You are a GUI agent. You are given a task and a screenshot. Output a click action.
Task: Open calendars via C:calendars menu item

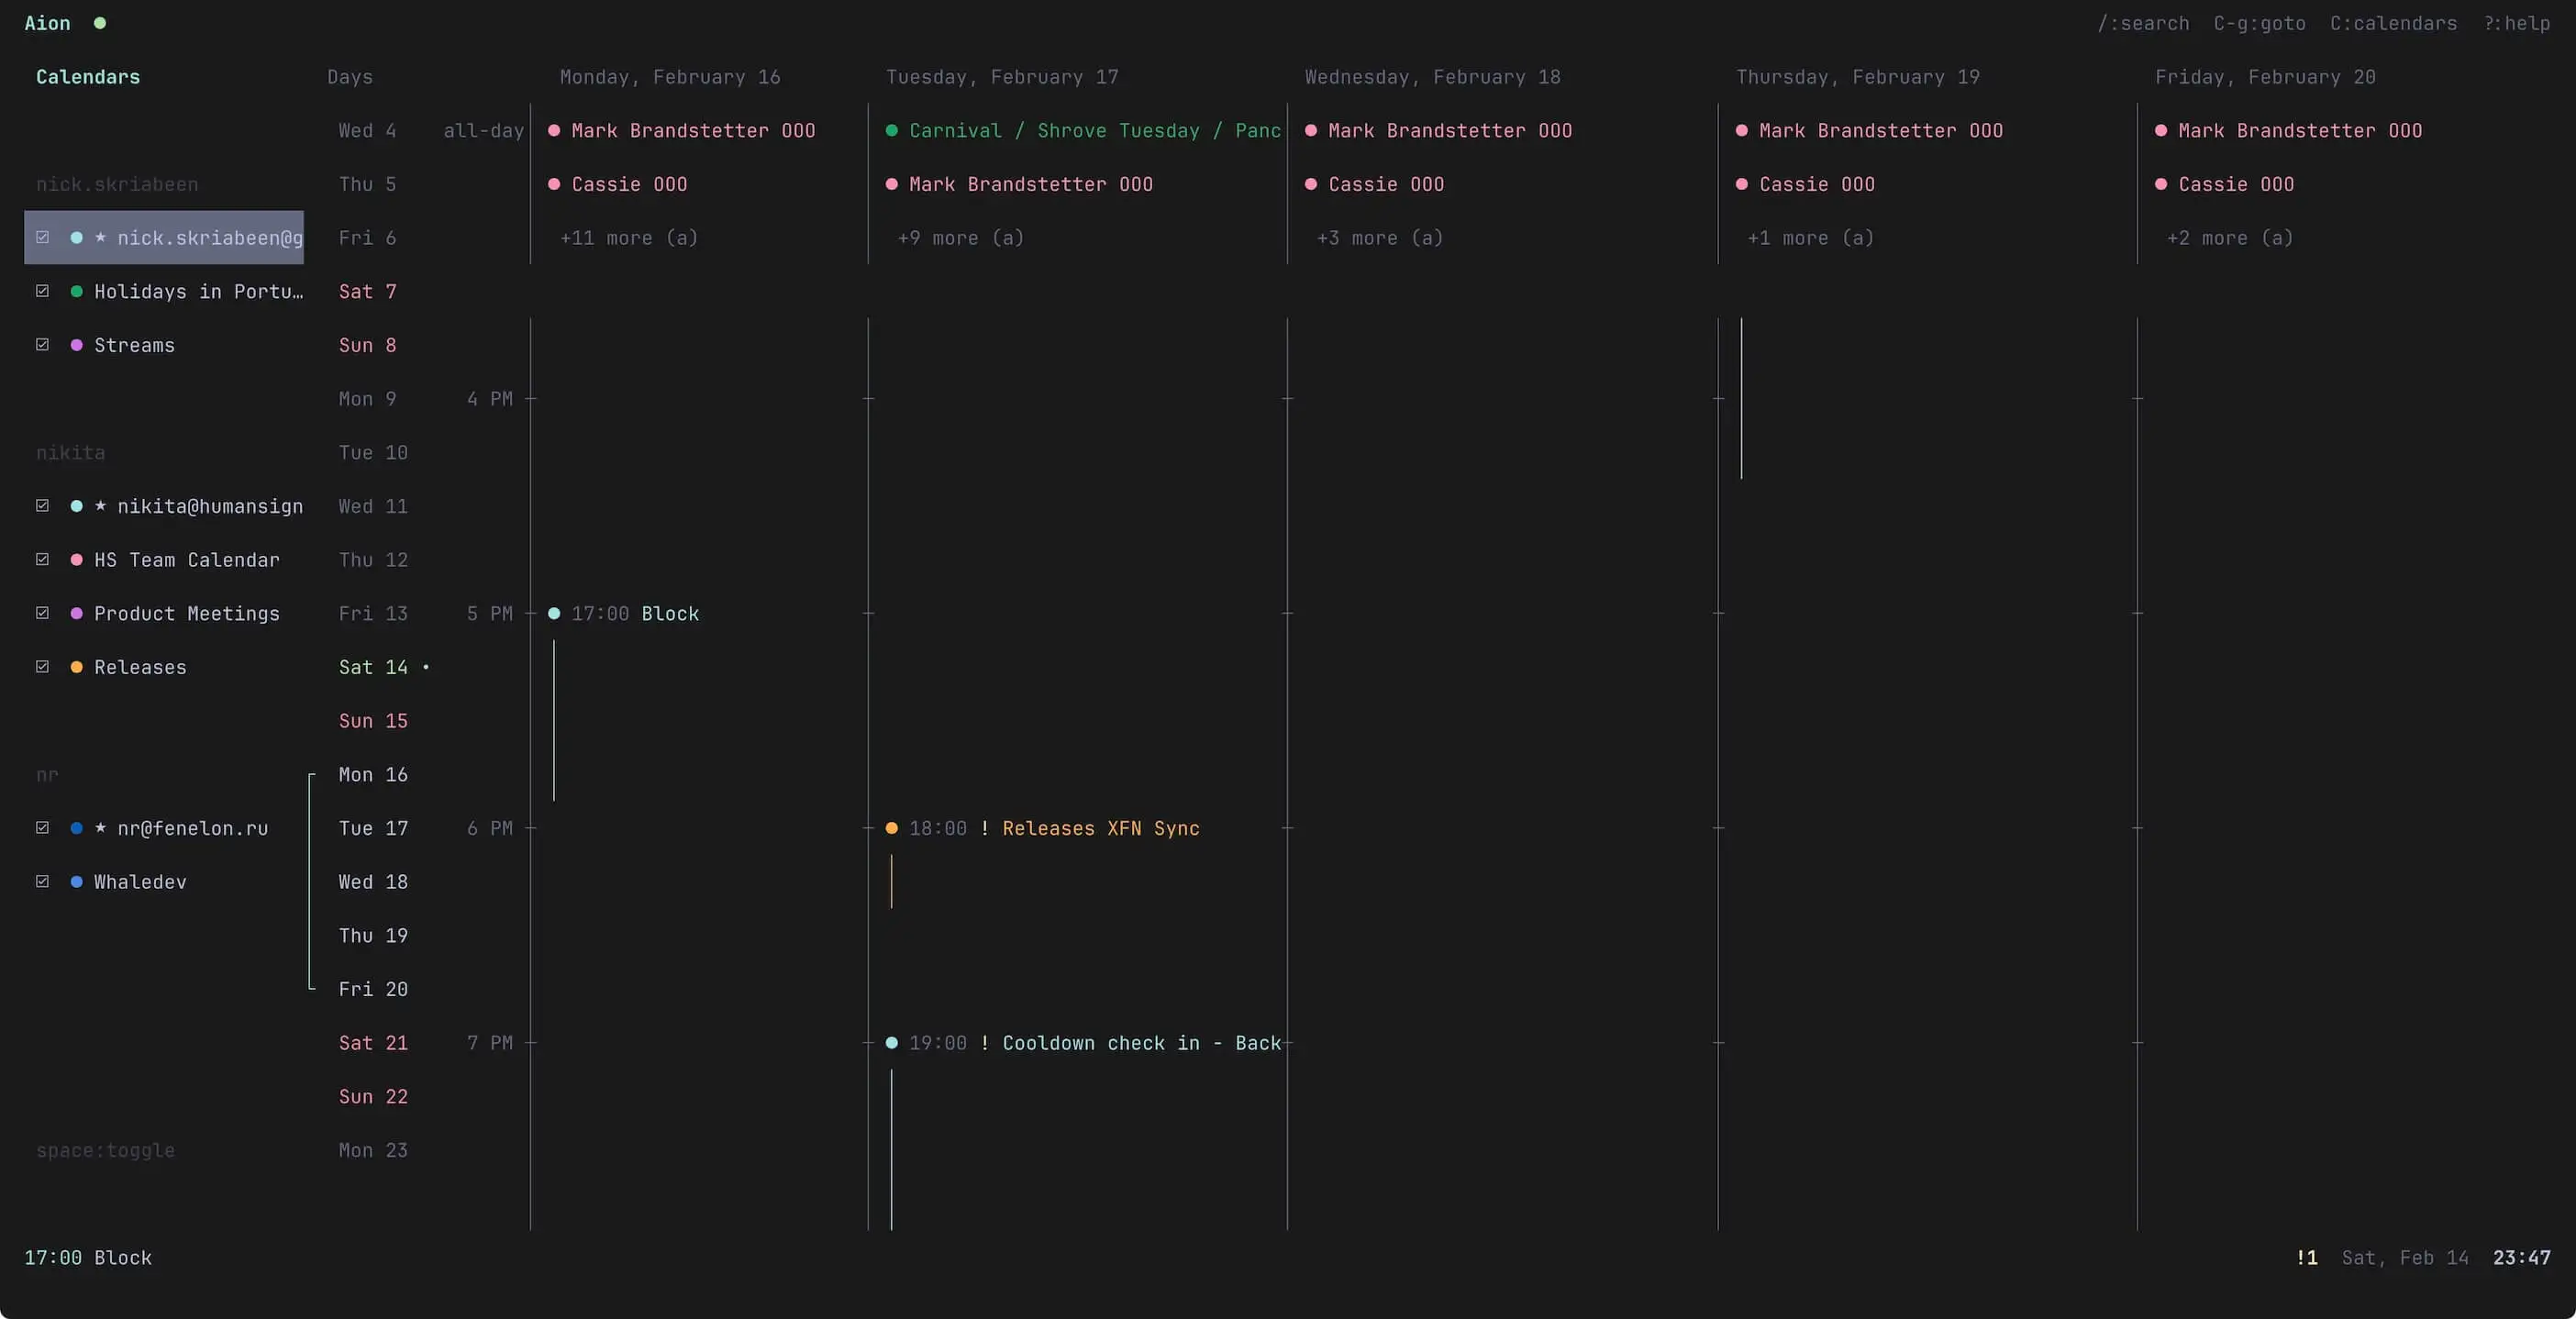[2392, 23]
